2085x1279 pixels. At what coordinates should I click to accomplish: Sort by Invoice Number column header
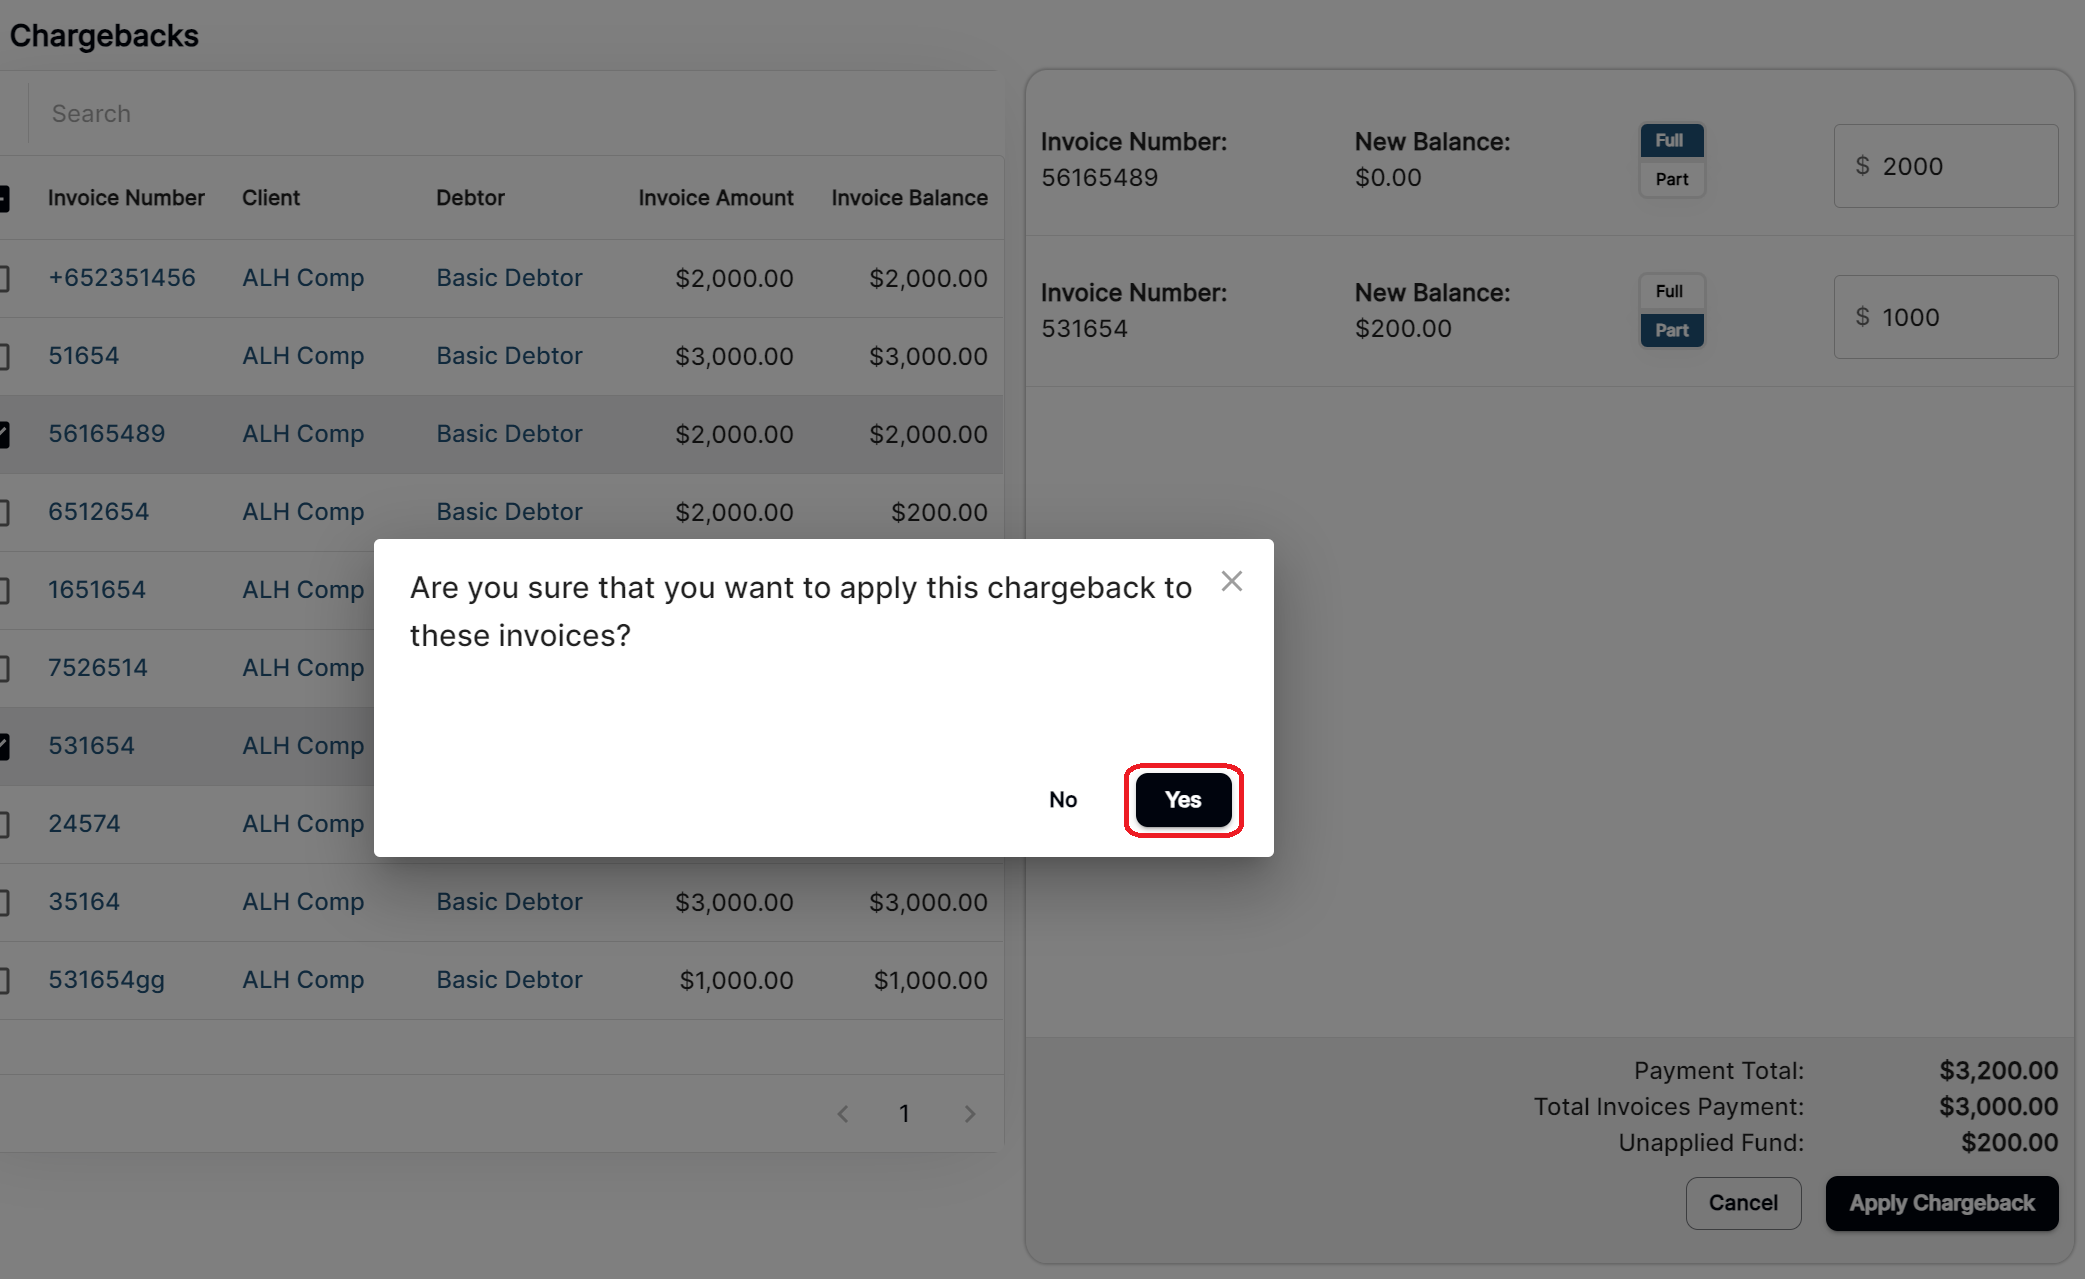126,198
